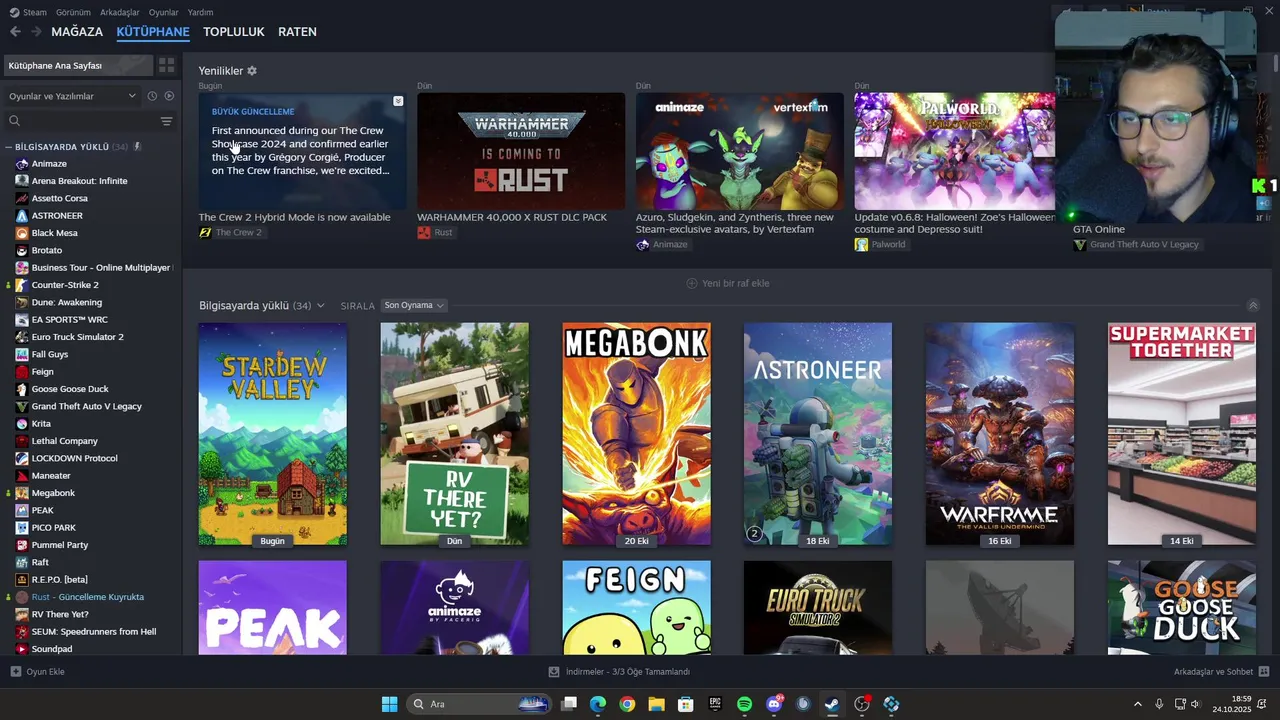Open the Arkadaşlar menu

coord(120,12)
